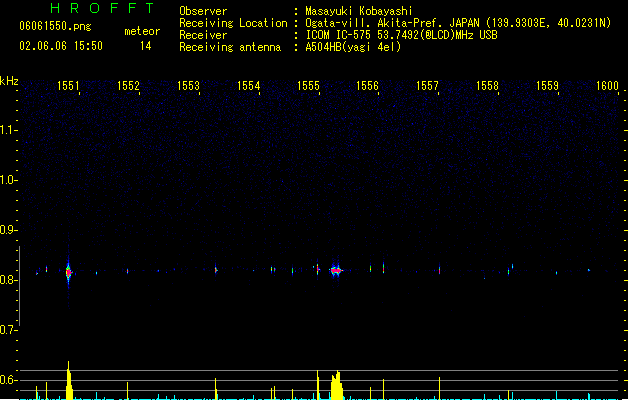Click the 1557 time axis label
This screenshot has height=400, width=629.
coord(427,86)
